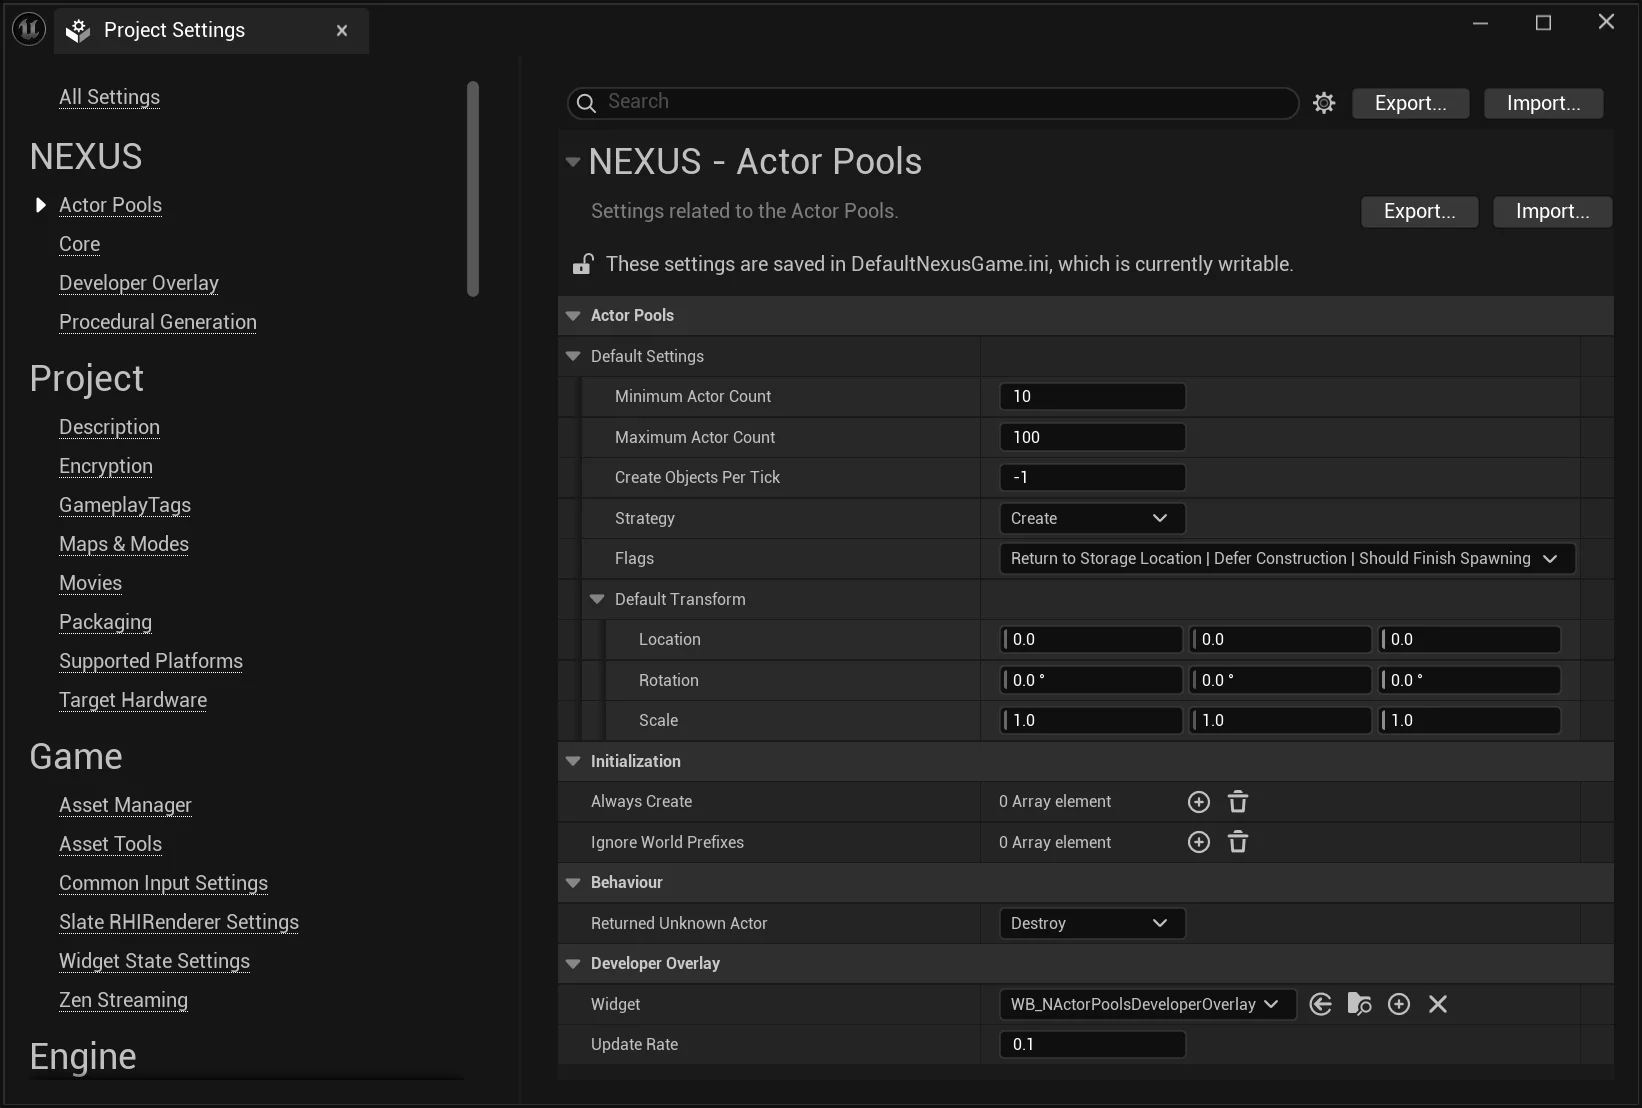This screenshot has height=1108, width=1642.
Task: Browse to the Widget asset in Content Browser
Action: [x=1359, y=1004]
